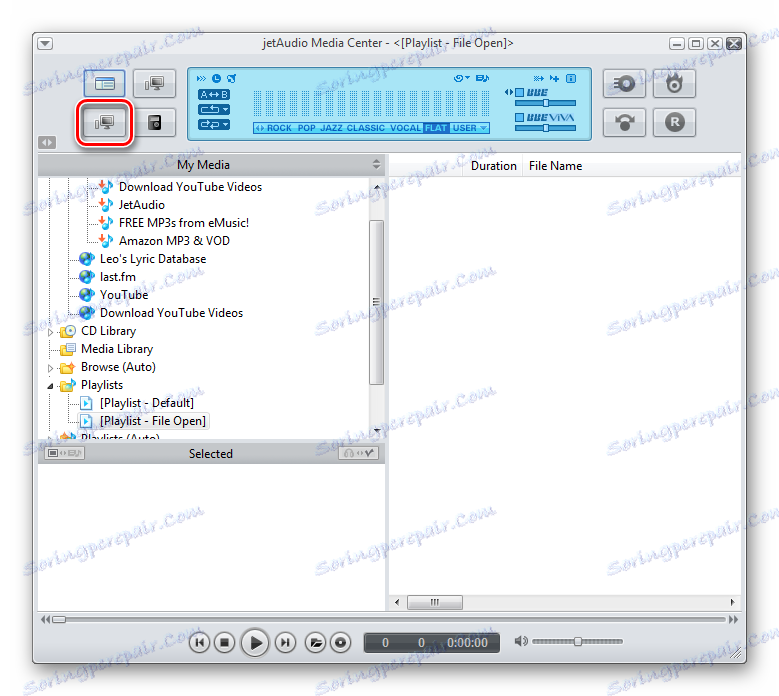Click the arrows left of the ROCK preset
Viewport: 779px width, 696px height.
click(x=259, y=128)
